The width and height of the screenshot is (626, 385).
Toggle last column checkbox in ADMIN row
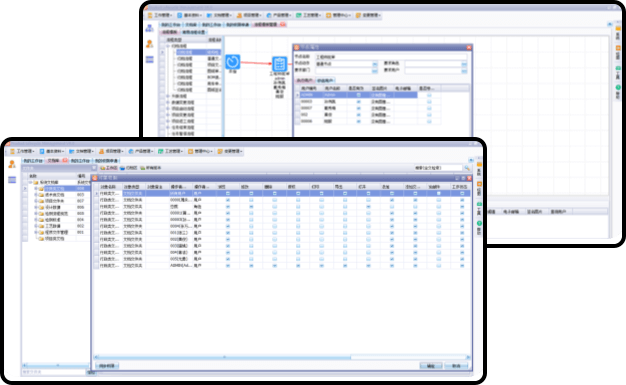coord(462,265)
